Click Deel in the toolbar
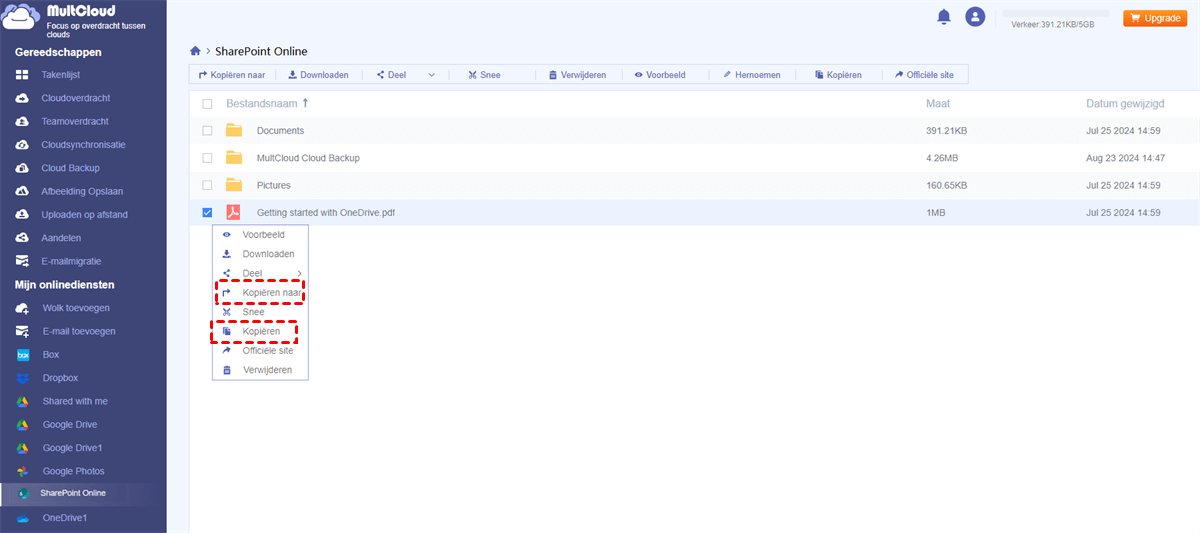The width and height of the screenshot is (1200, 533). [391, 75]
